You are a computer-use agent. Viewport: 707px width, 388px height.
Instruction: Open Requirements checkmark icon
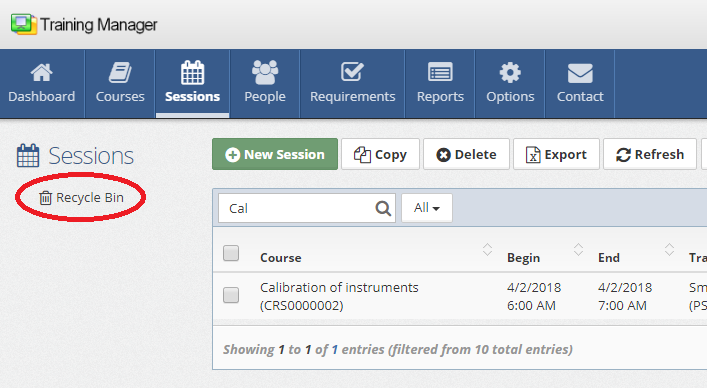pyautogui.click(x=352, y=72)
